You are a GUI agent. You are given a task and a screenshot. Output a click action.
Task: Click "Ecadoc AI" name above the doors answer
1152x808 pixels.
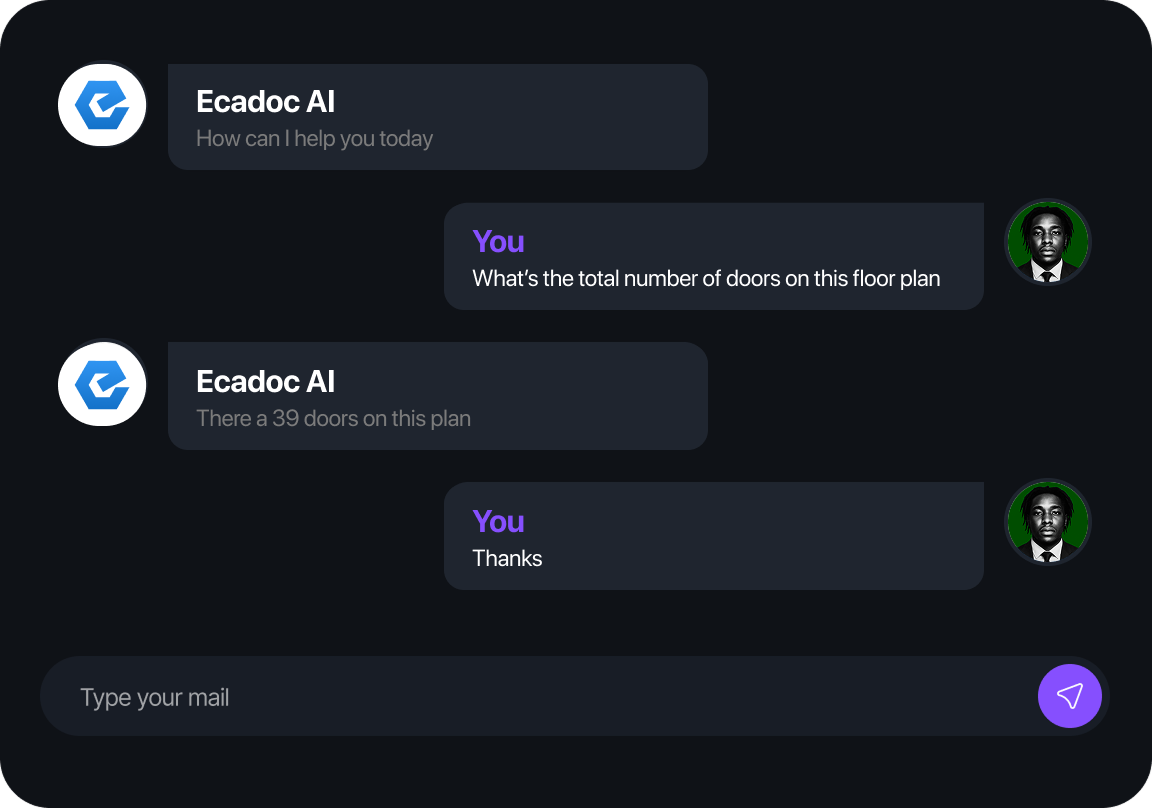coord(265,382)
